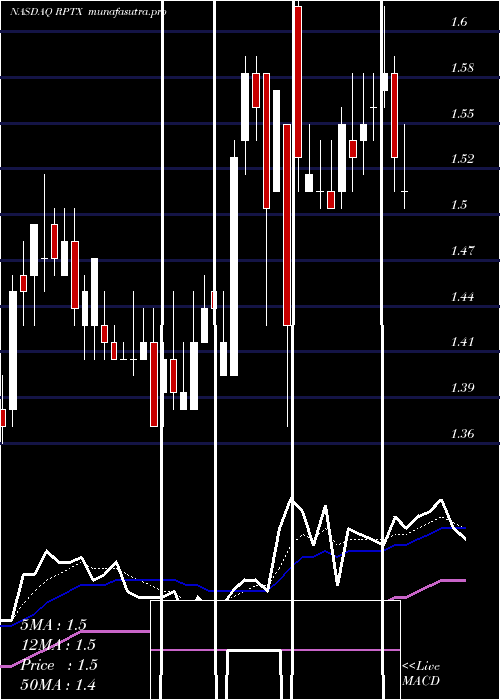Click the 1.6 price axis label
Image resolution: width=500 pixels, height=700 pixels.
pyautogui.click(x=458, y=21)
